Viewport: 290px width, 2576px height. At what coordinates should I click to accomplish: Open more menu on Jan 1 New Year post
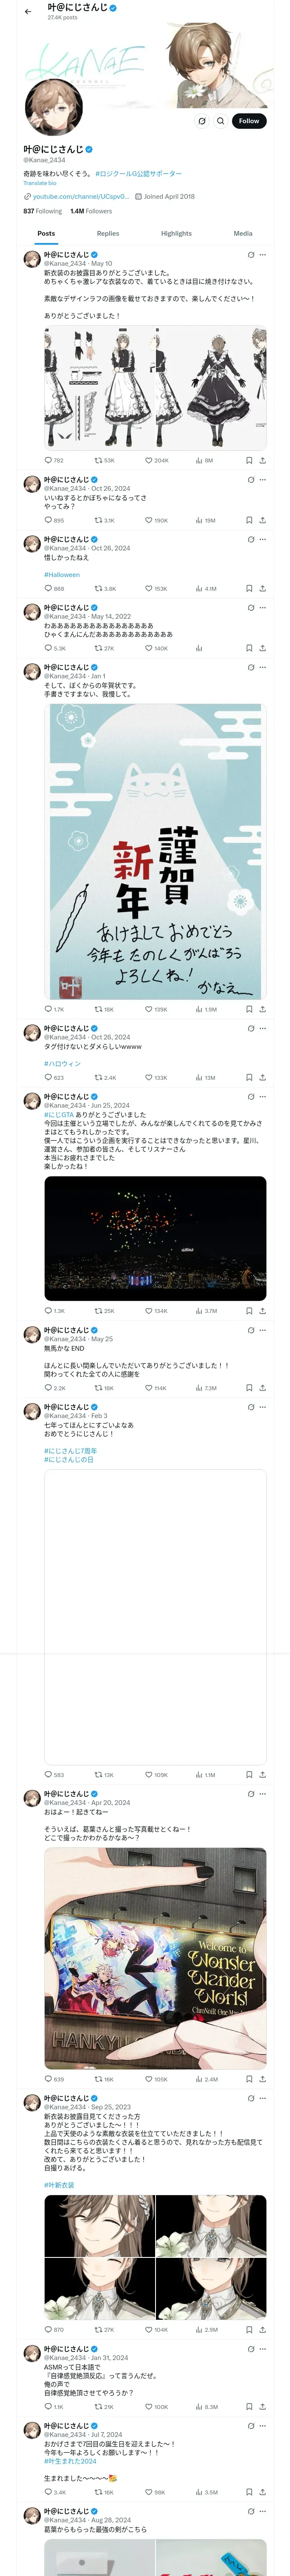pyautogui.click(x=263, y=667)
